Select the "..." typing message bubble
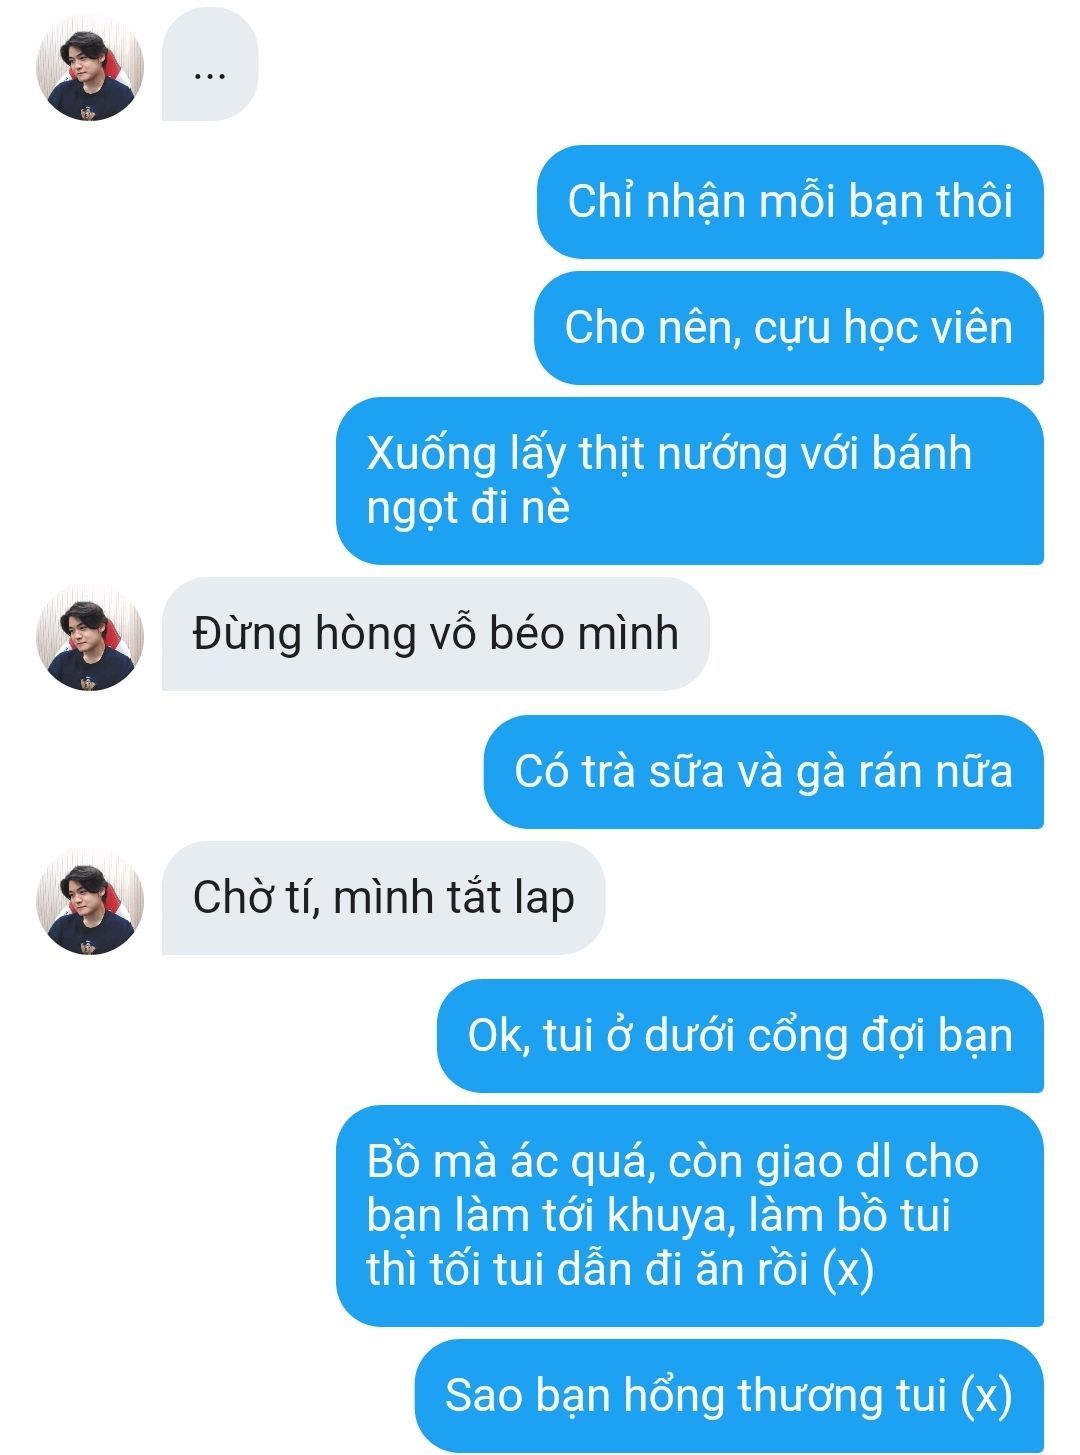This screenshot has height=1455, width=1080. (x=210, y=64)
